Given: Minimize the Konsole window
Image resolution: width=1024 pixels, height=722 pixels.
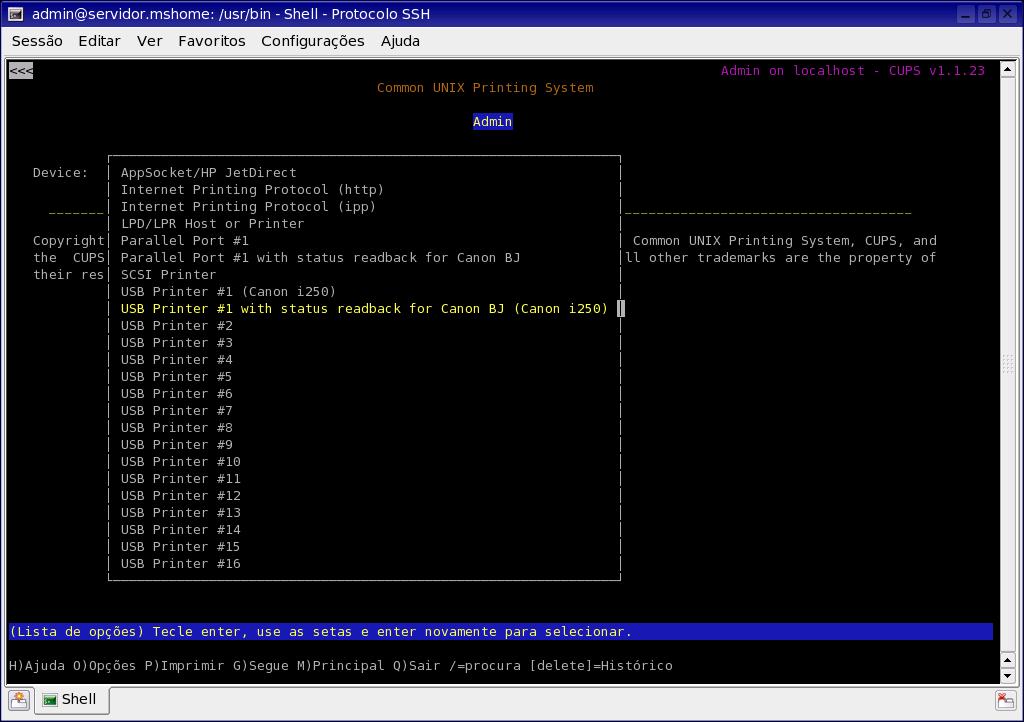Looking at the screenshot, I should [x=965, y=14].
